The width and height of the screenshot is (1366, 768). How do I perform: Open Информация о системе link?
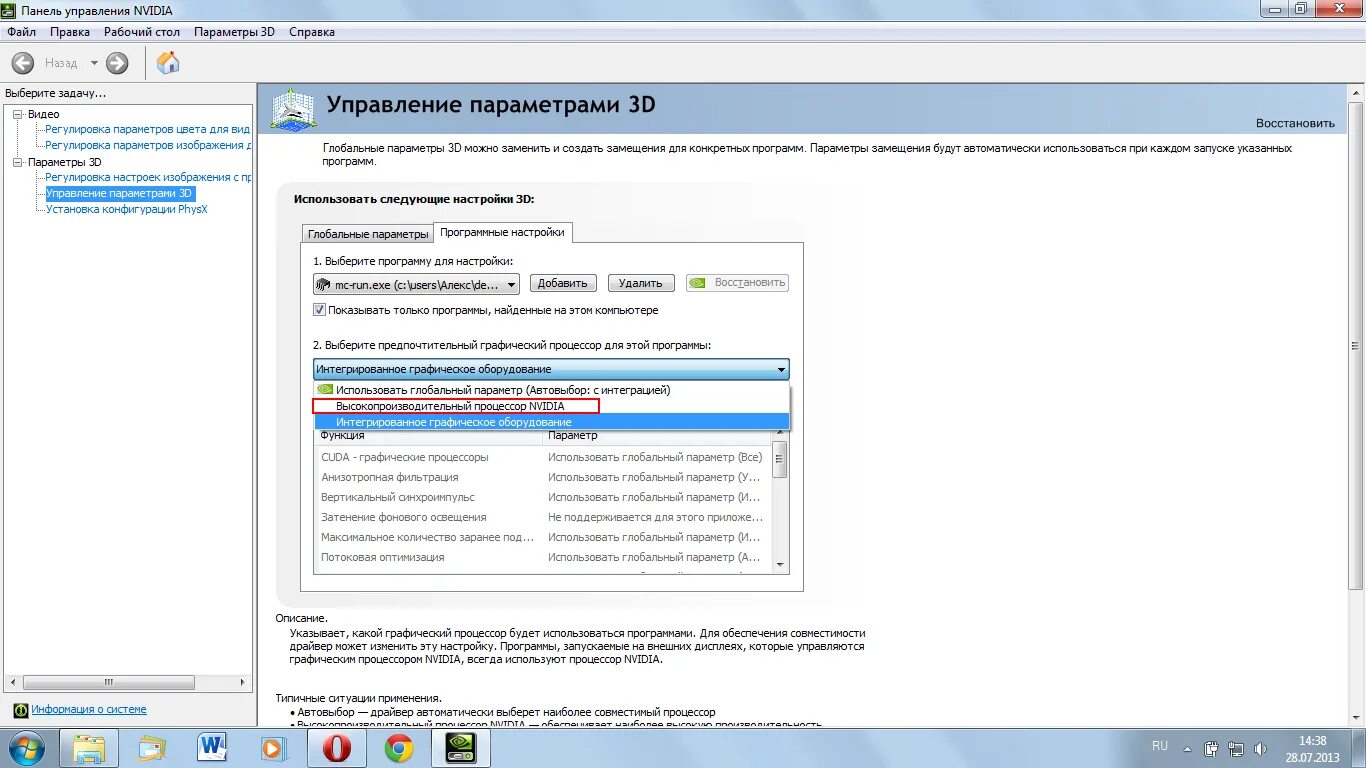click(89, 709)
